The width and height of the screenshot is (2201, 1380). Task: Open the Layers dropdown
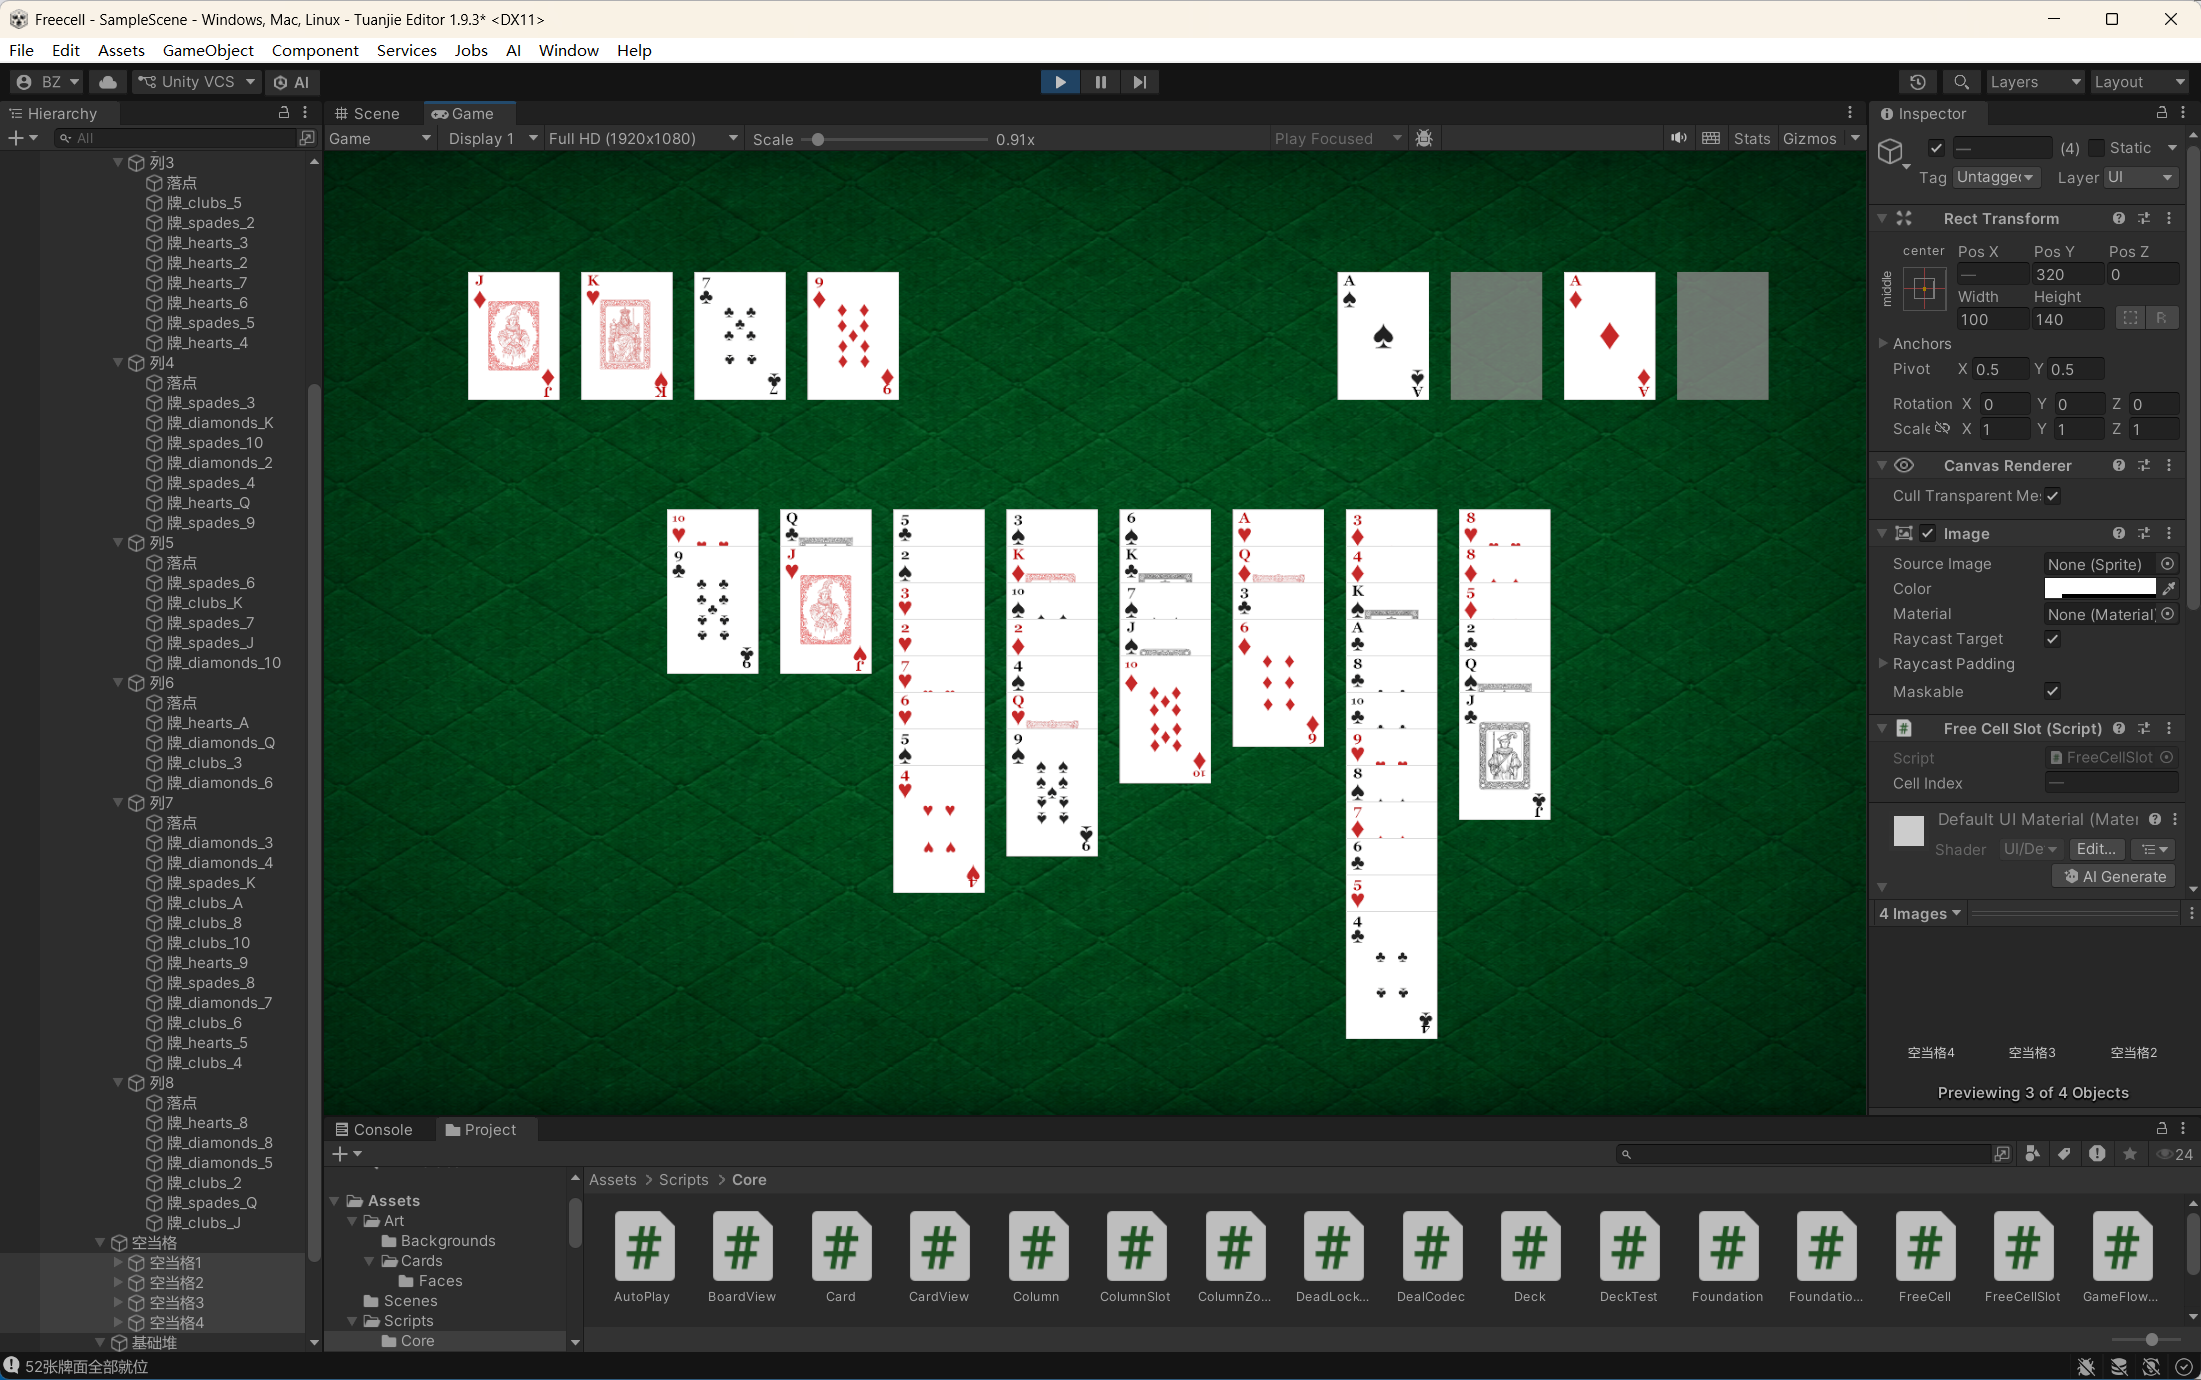tap(2035, 82)
